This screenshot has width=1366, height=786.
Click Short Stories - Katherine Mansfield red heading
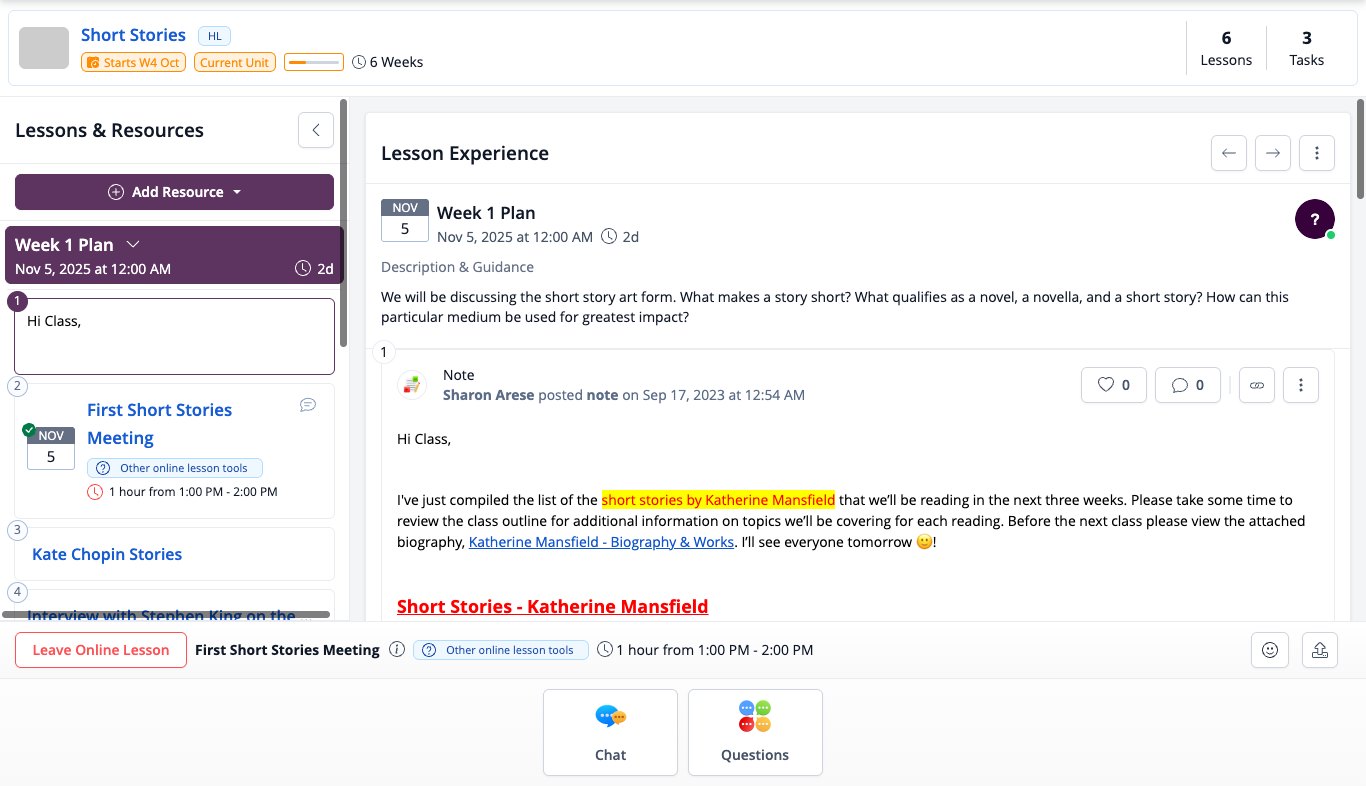point(552,606)
